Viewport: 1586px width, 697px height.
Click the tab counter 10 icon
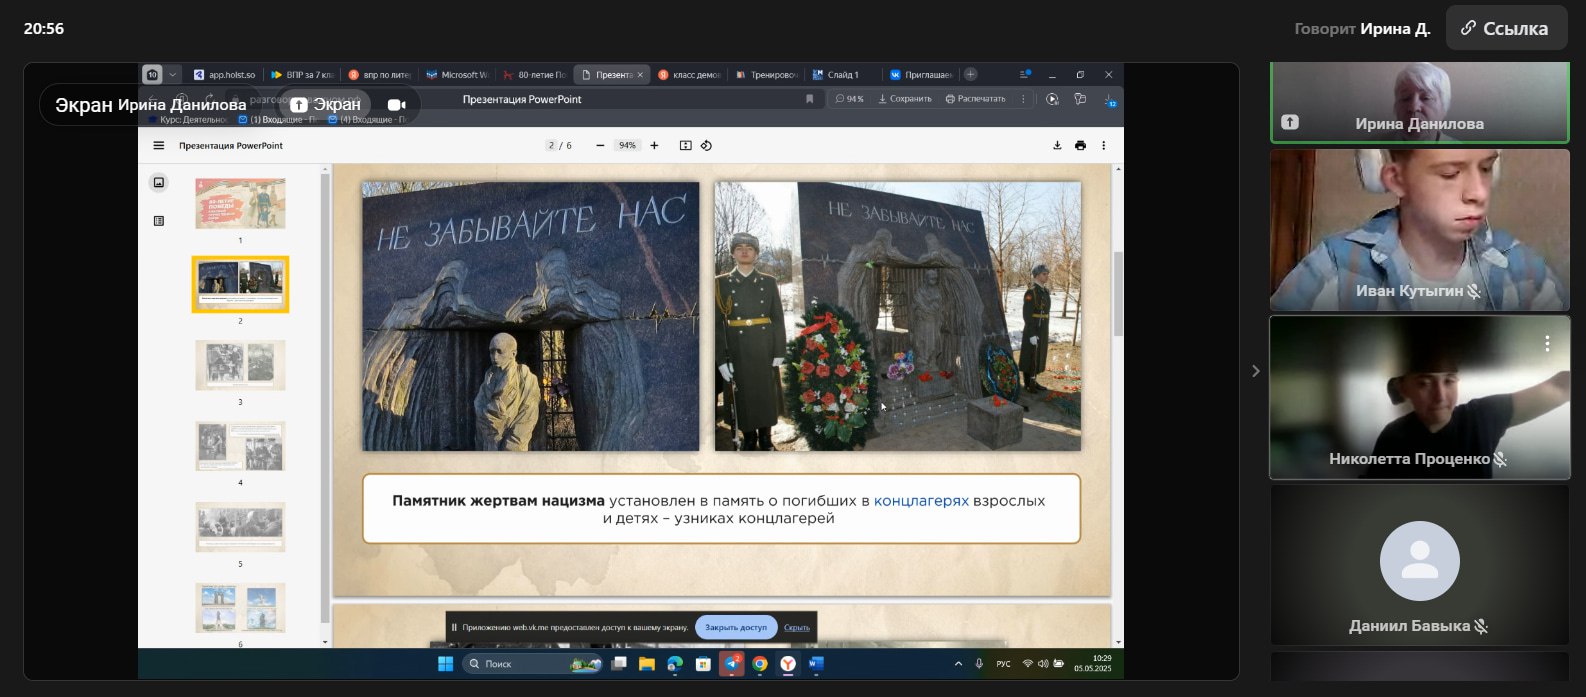click(x=152, y=74)
